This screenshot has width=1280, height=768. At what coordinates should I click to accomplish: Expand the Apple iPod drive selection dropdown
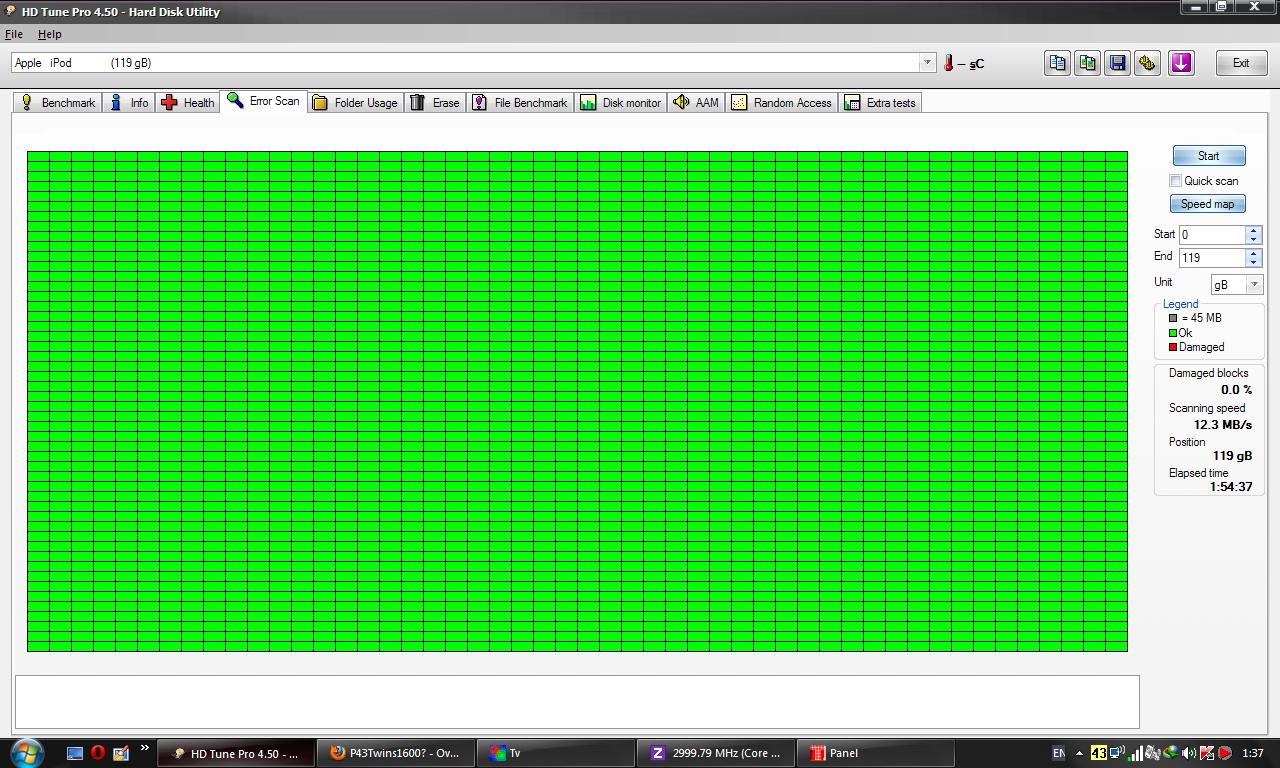(x=926, y=63)
